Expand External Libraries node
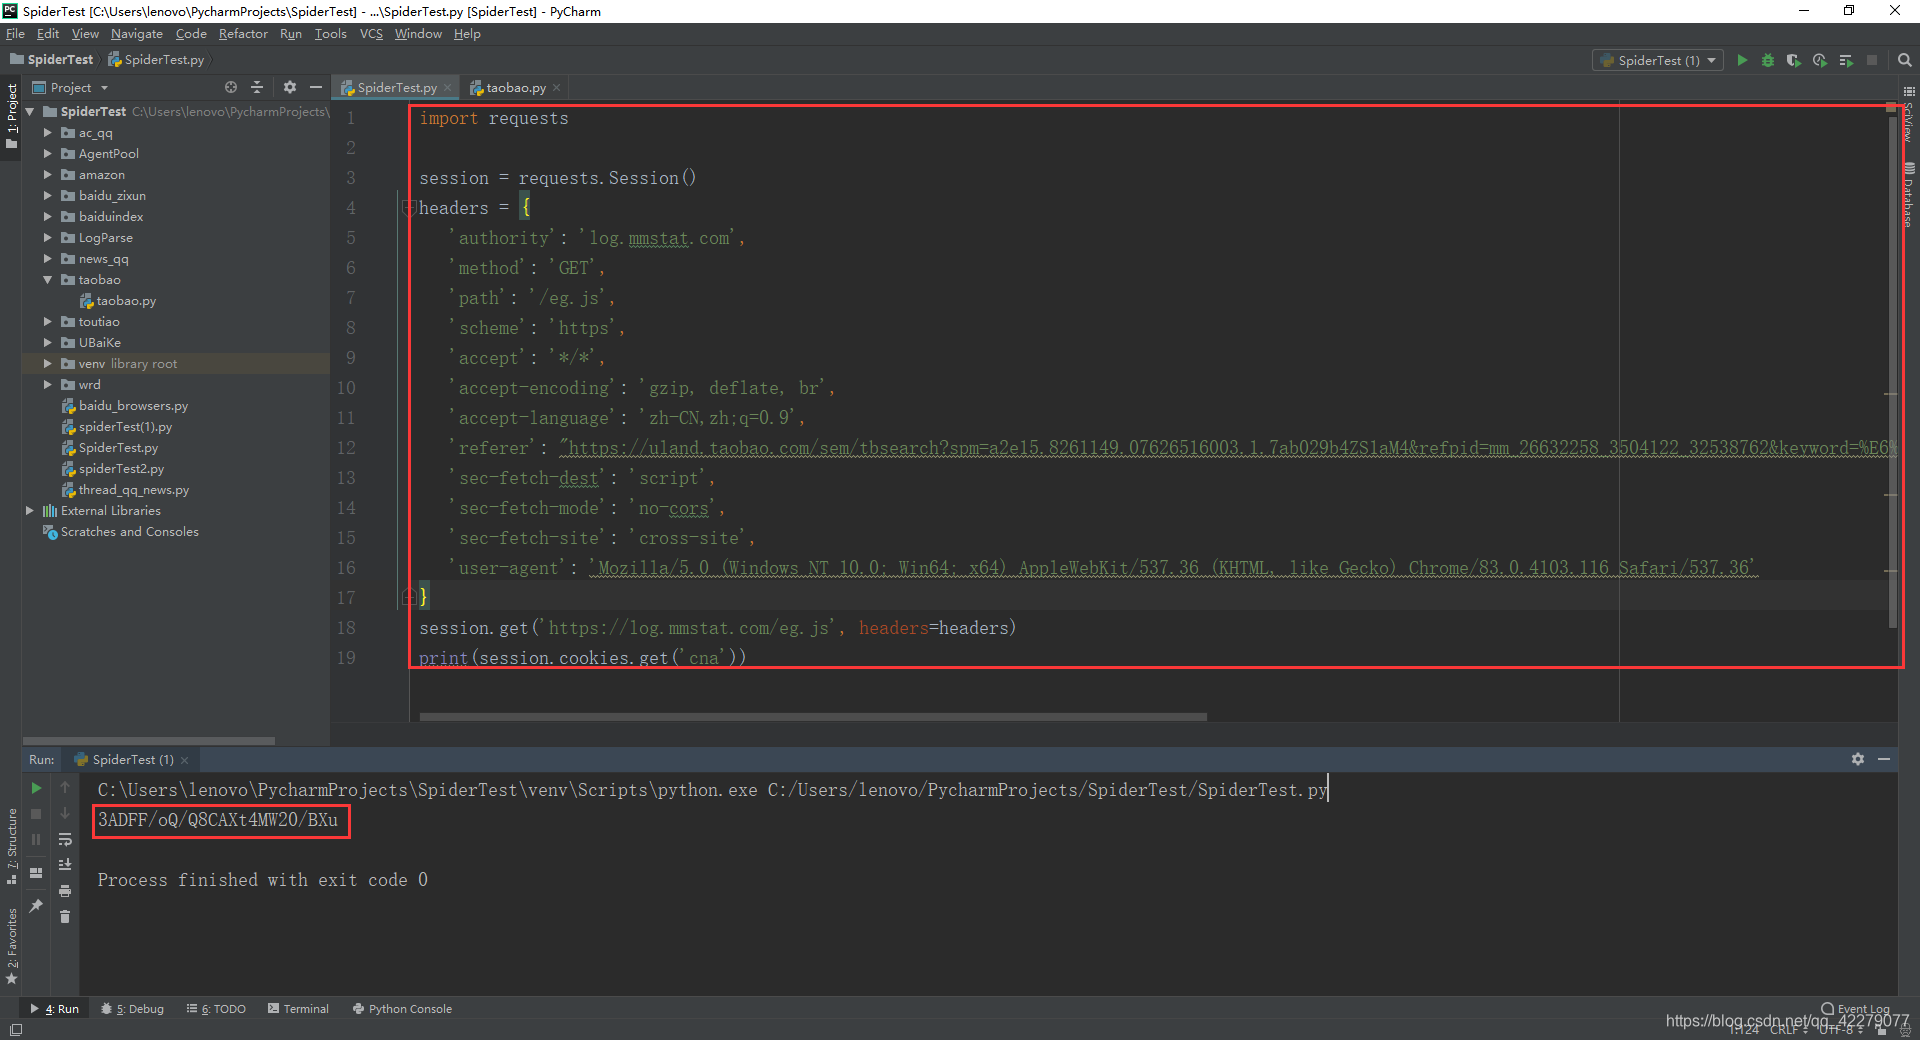The image size is (1920, 1040). [x=29, y=510]
